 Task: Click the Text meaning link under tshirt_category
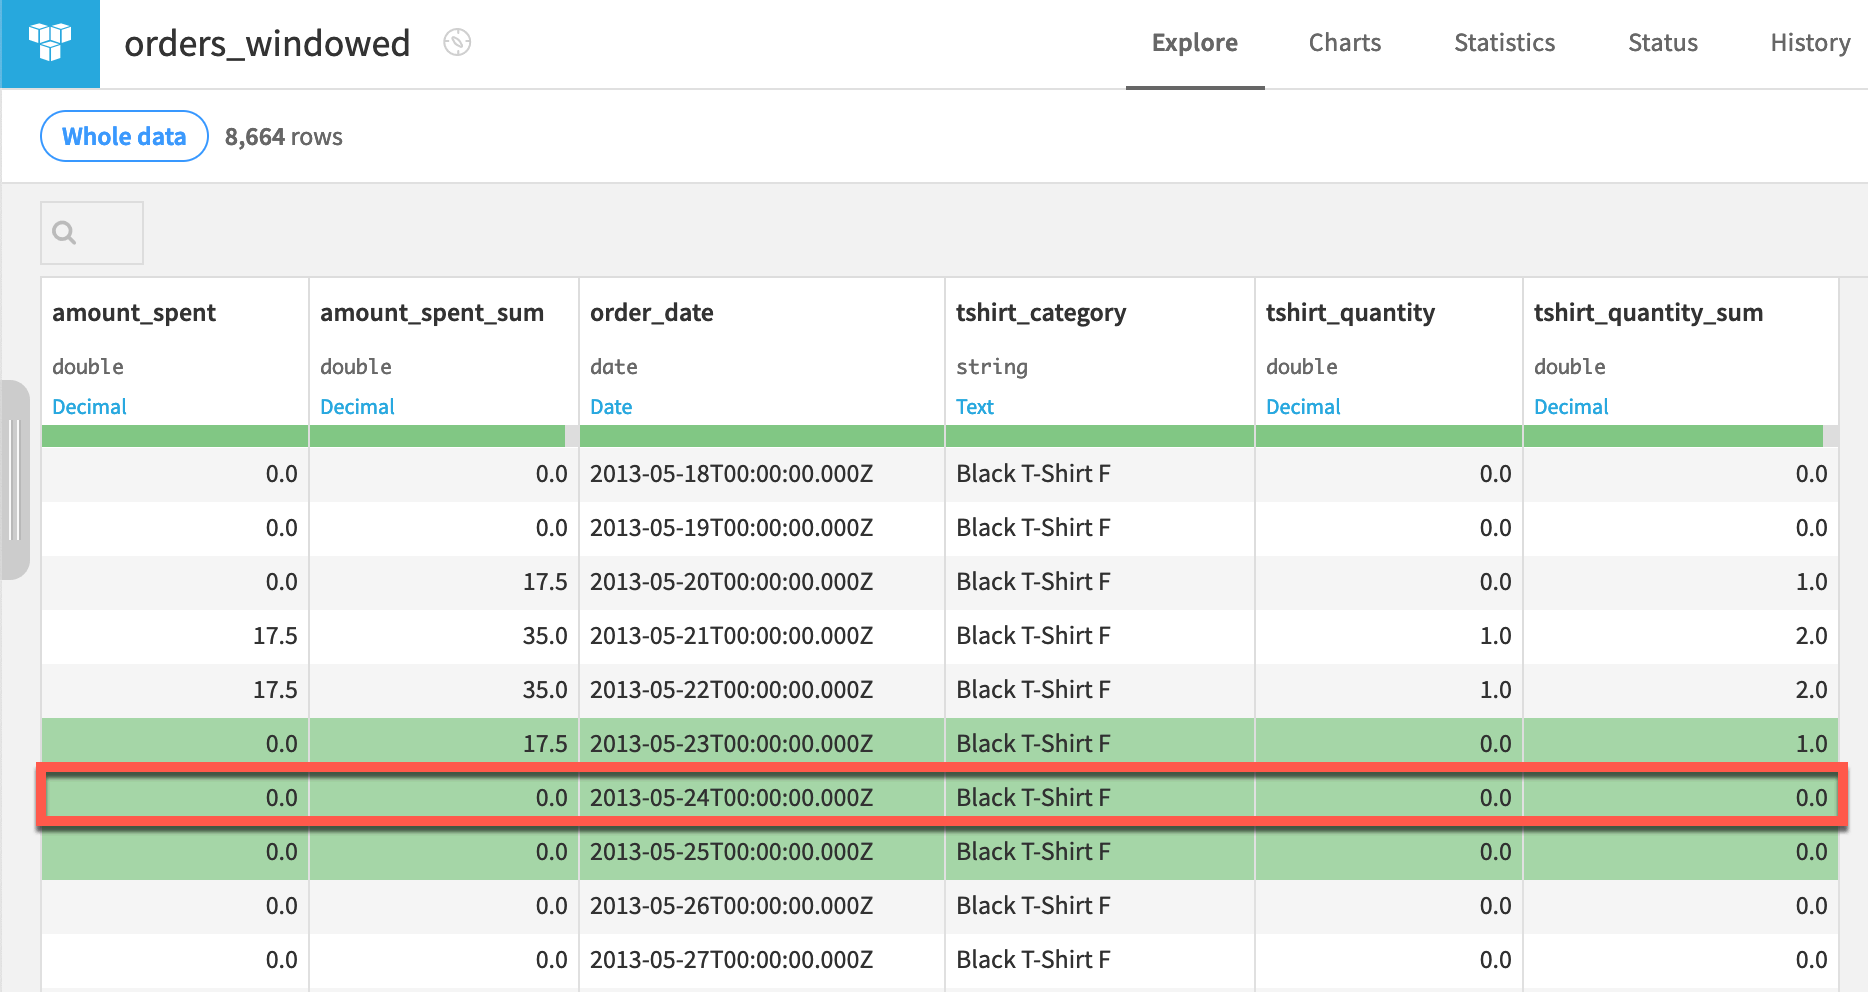coord(974,406)
